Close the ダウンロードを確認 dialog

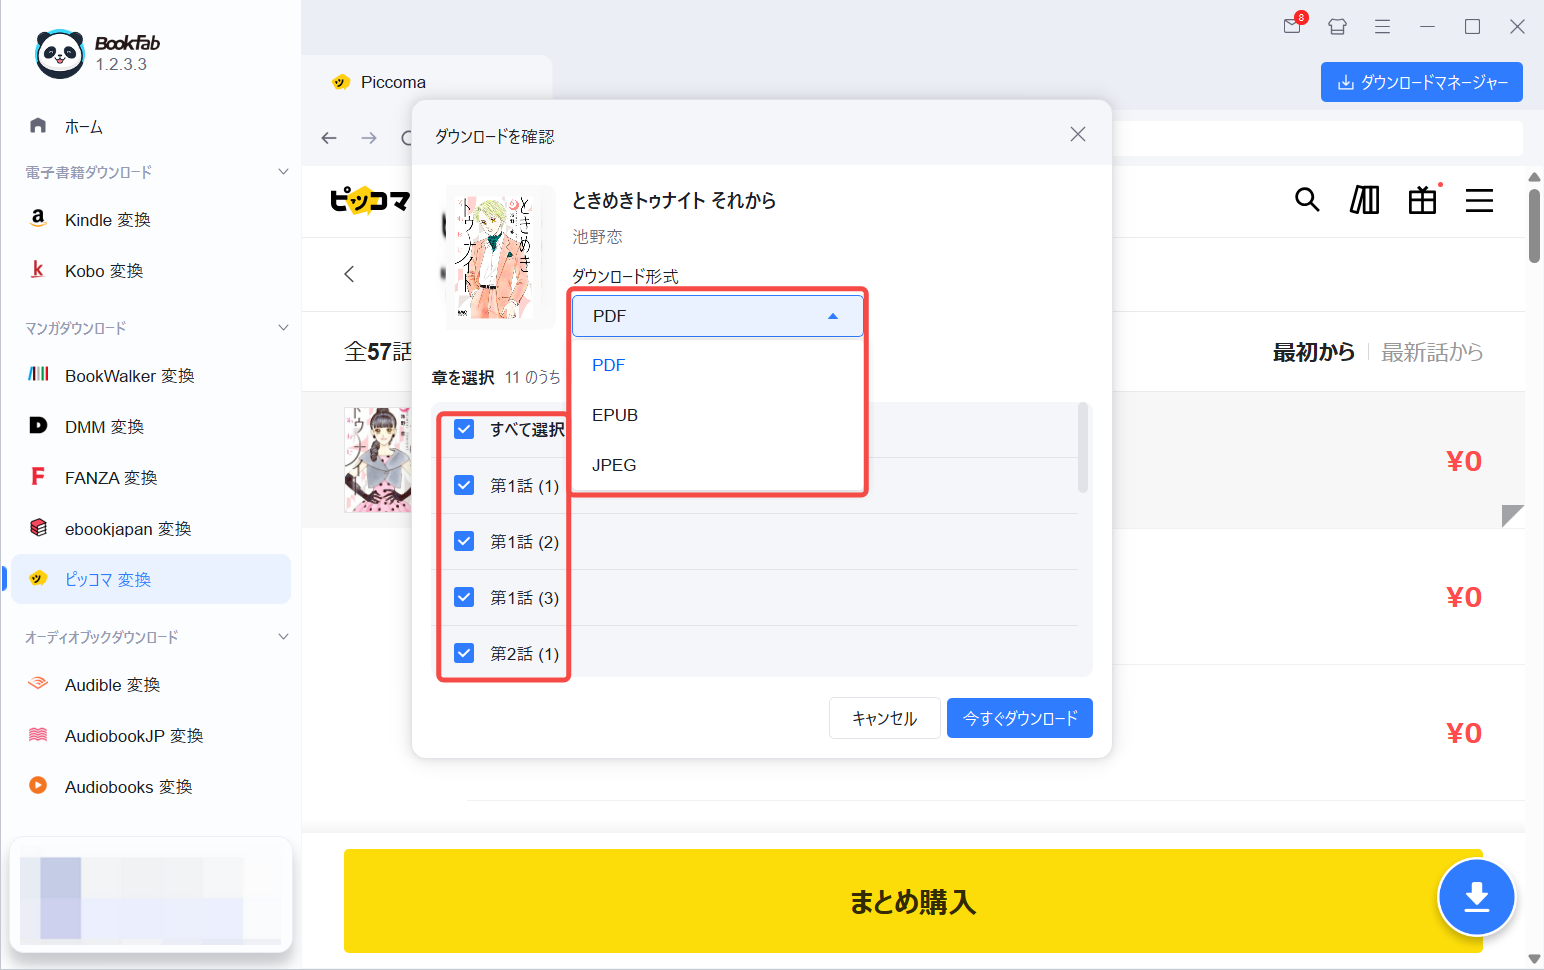(1078, 134)
